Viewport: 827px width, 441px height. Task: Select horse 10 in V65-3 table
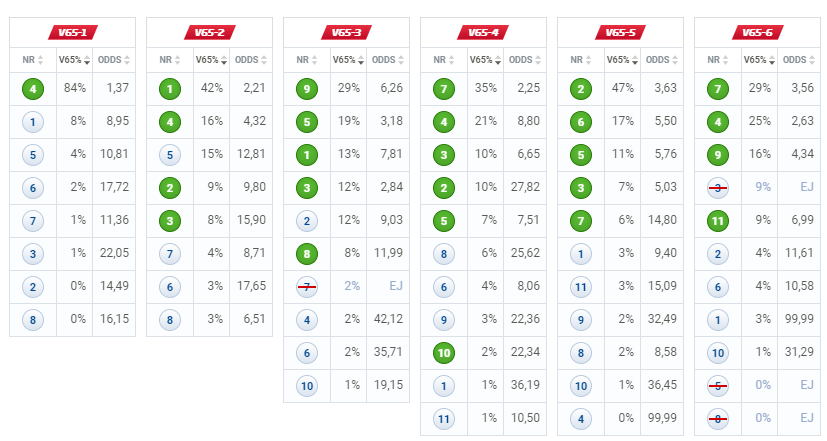click(x=307, y=386)
